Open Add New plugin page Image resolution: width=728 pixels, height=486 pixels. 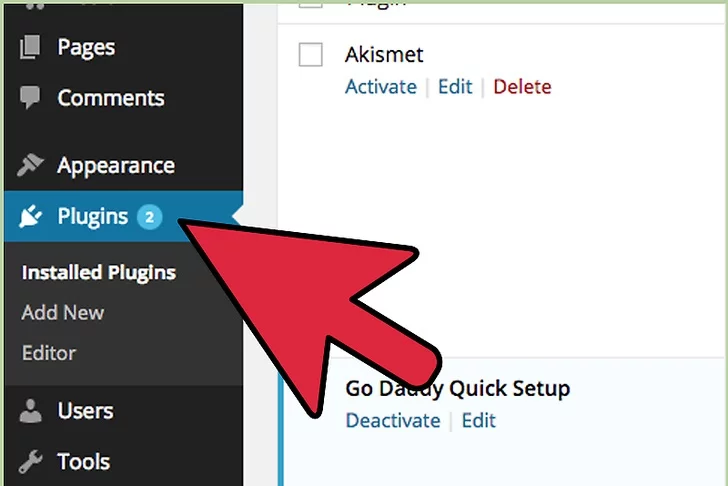point(63,312)
